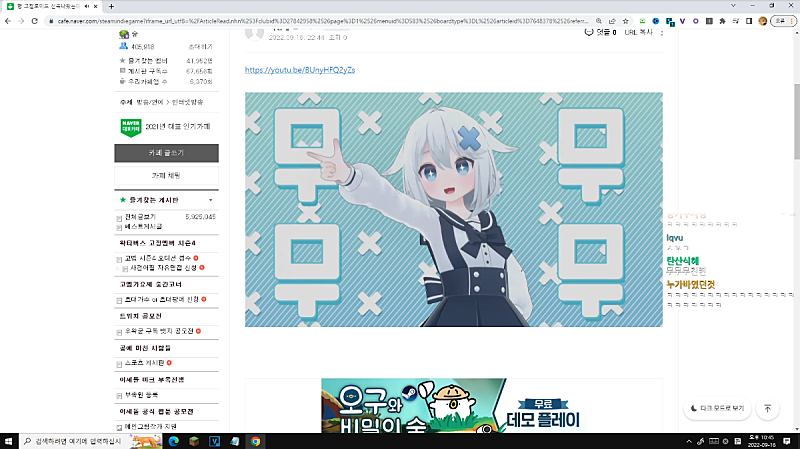Click the 카페 글쓰기 button
The image size is (800, 449).
166,153
